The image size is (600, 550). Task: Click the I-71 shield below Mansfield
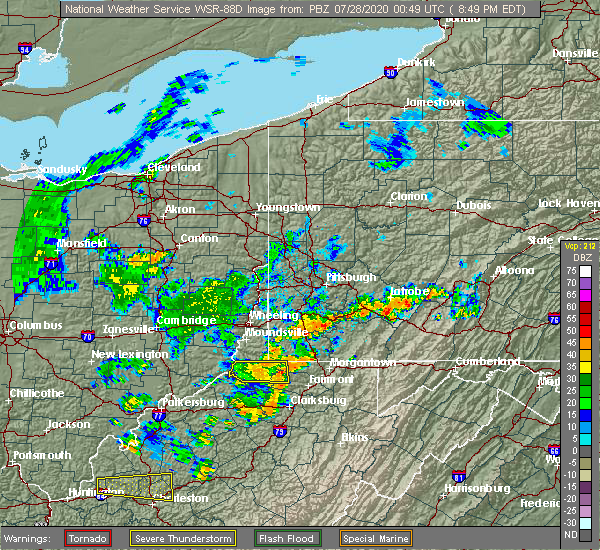pyautogui.click(x=51, y=263)
